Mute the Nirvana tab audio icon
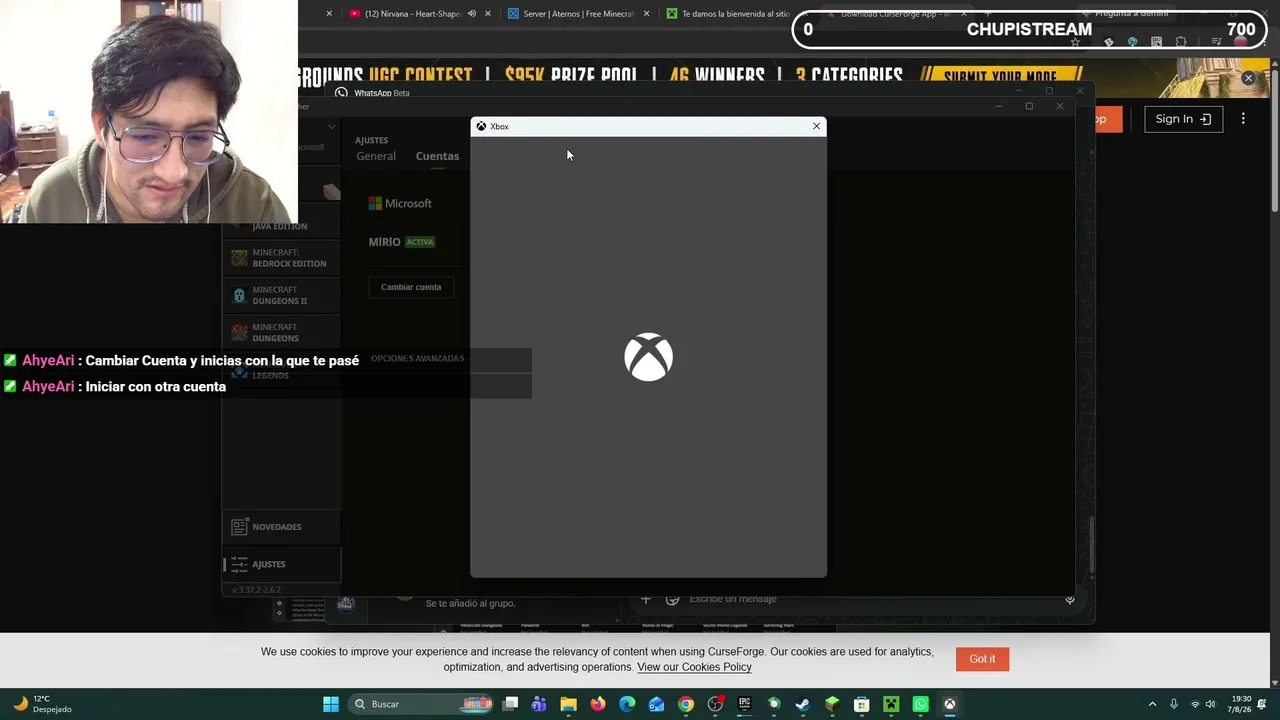The image size is (1280, 720). (473, 14)
